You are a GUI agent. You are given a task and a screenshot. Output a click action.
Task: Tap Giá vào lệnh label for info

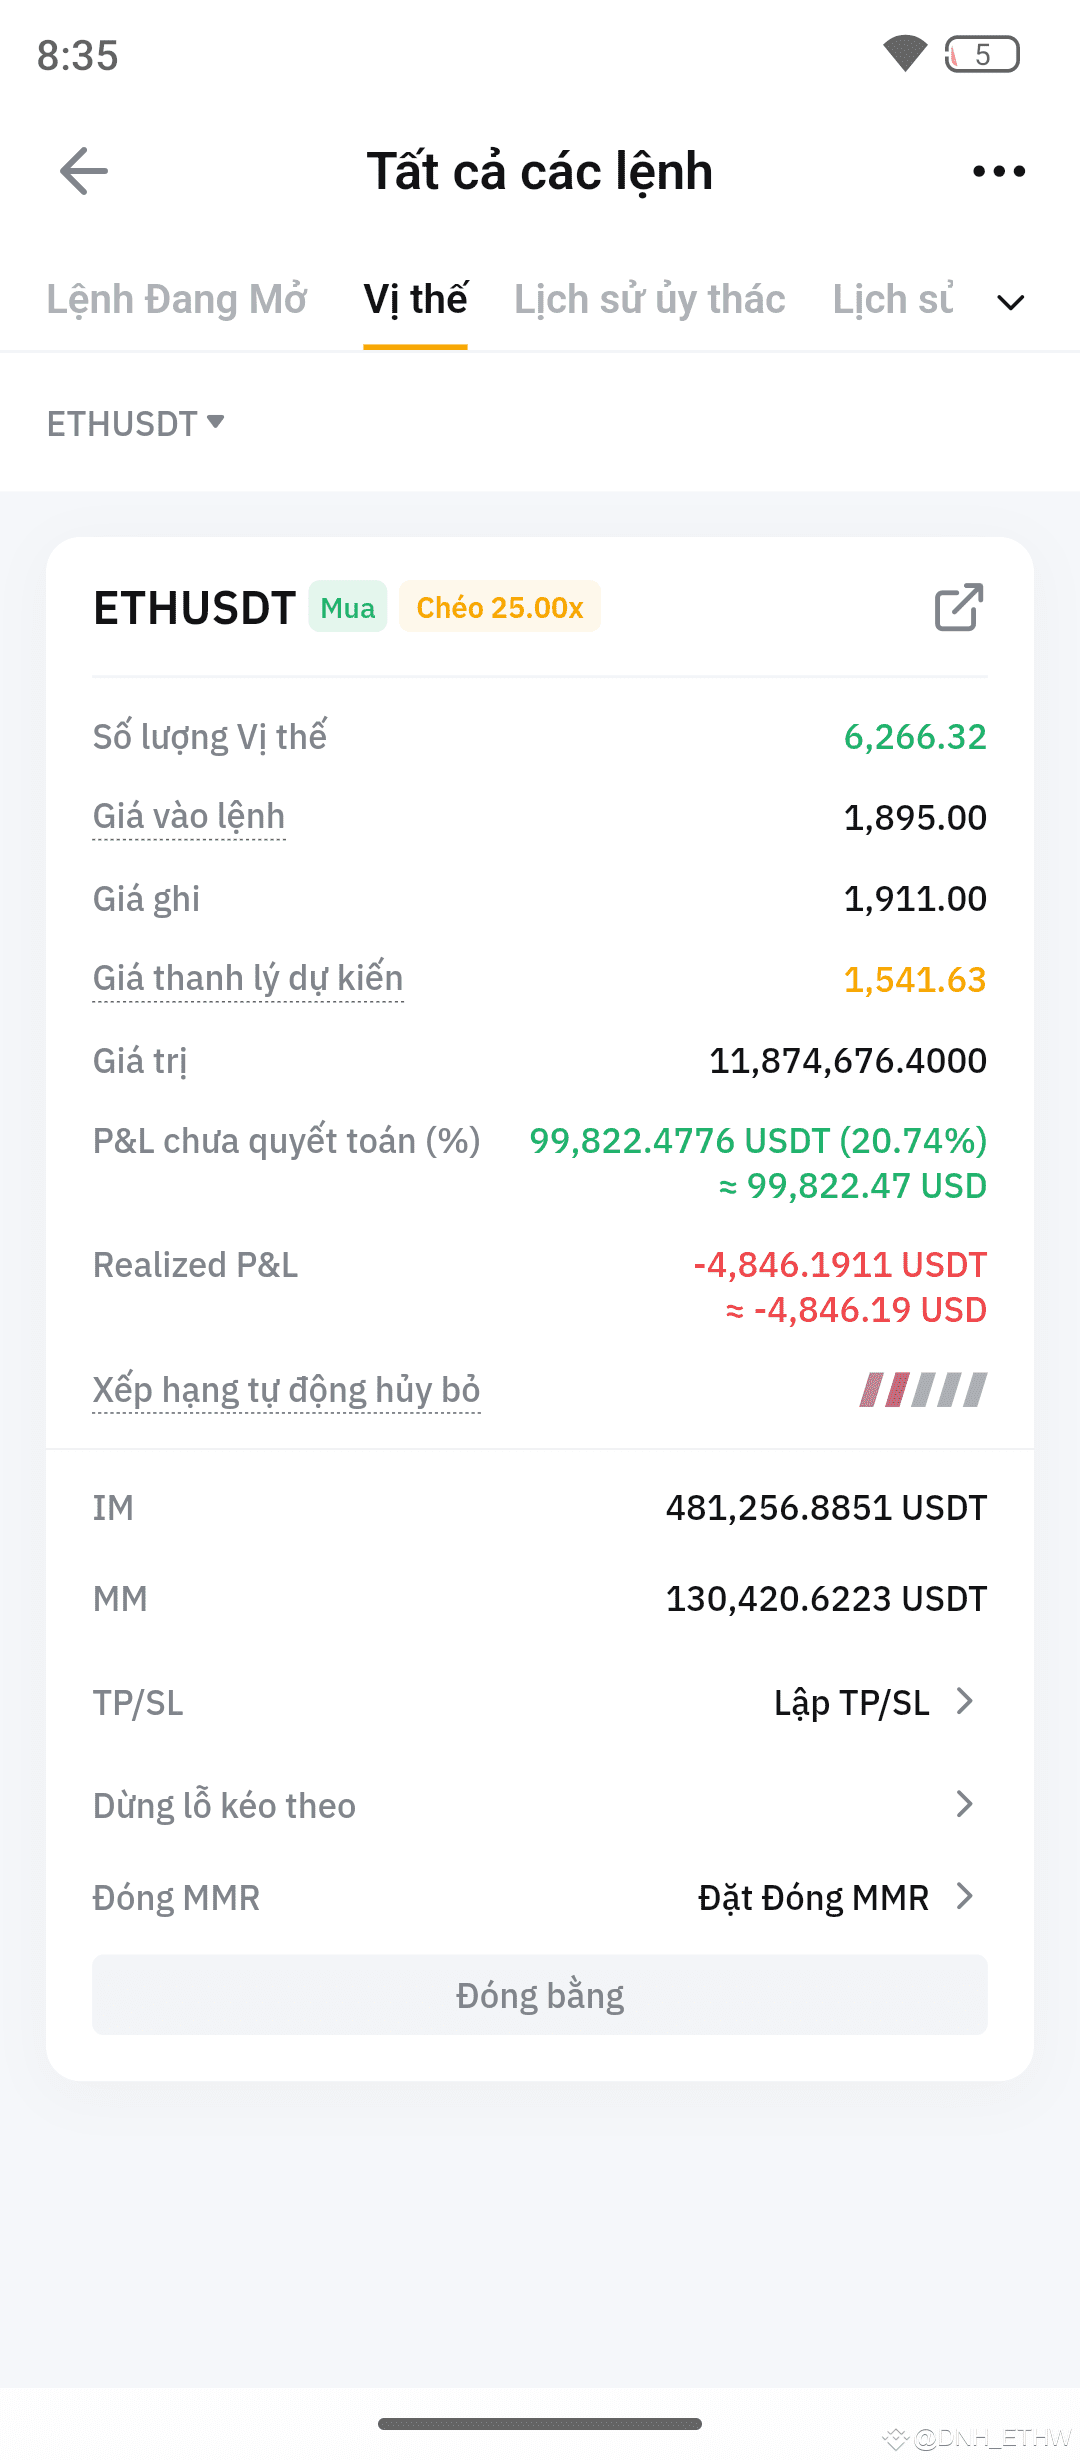tap(189, 817)
